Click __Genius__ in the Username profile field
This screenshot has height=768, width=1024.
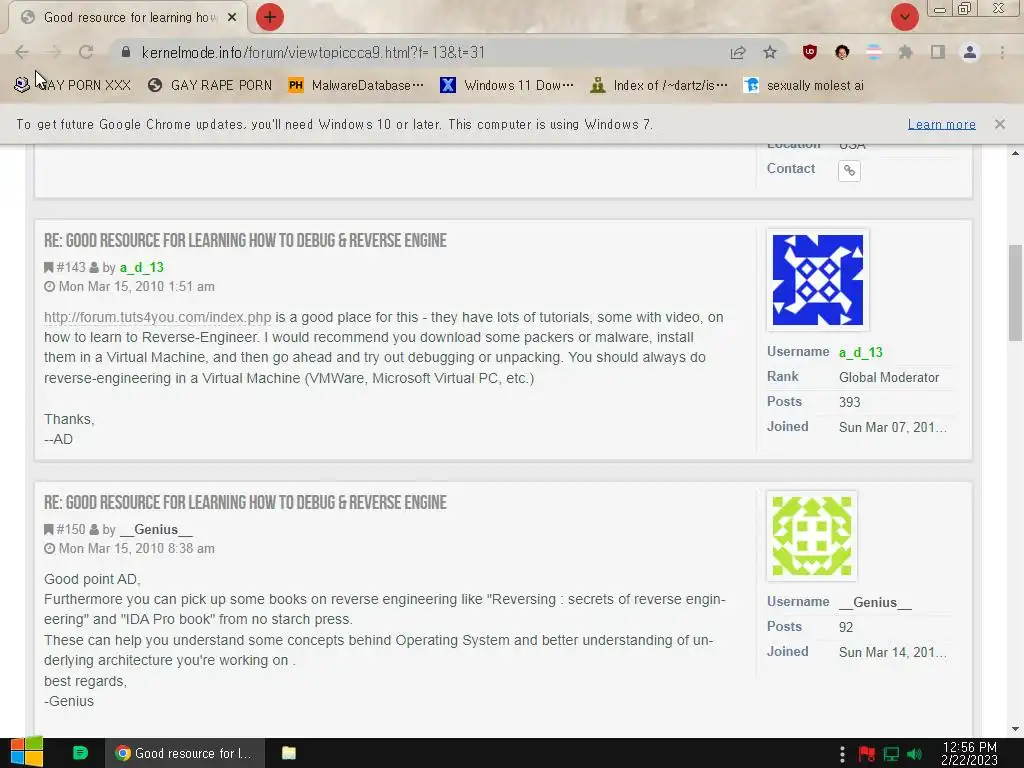pos(875,603)
